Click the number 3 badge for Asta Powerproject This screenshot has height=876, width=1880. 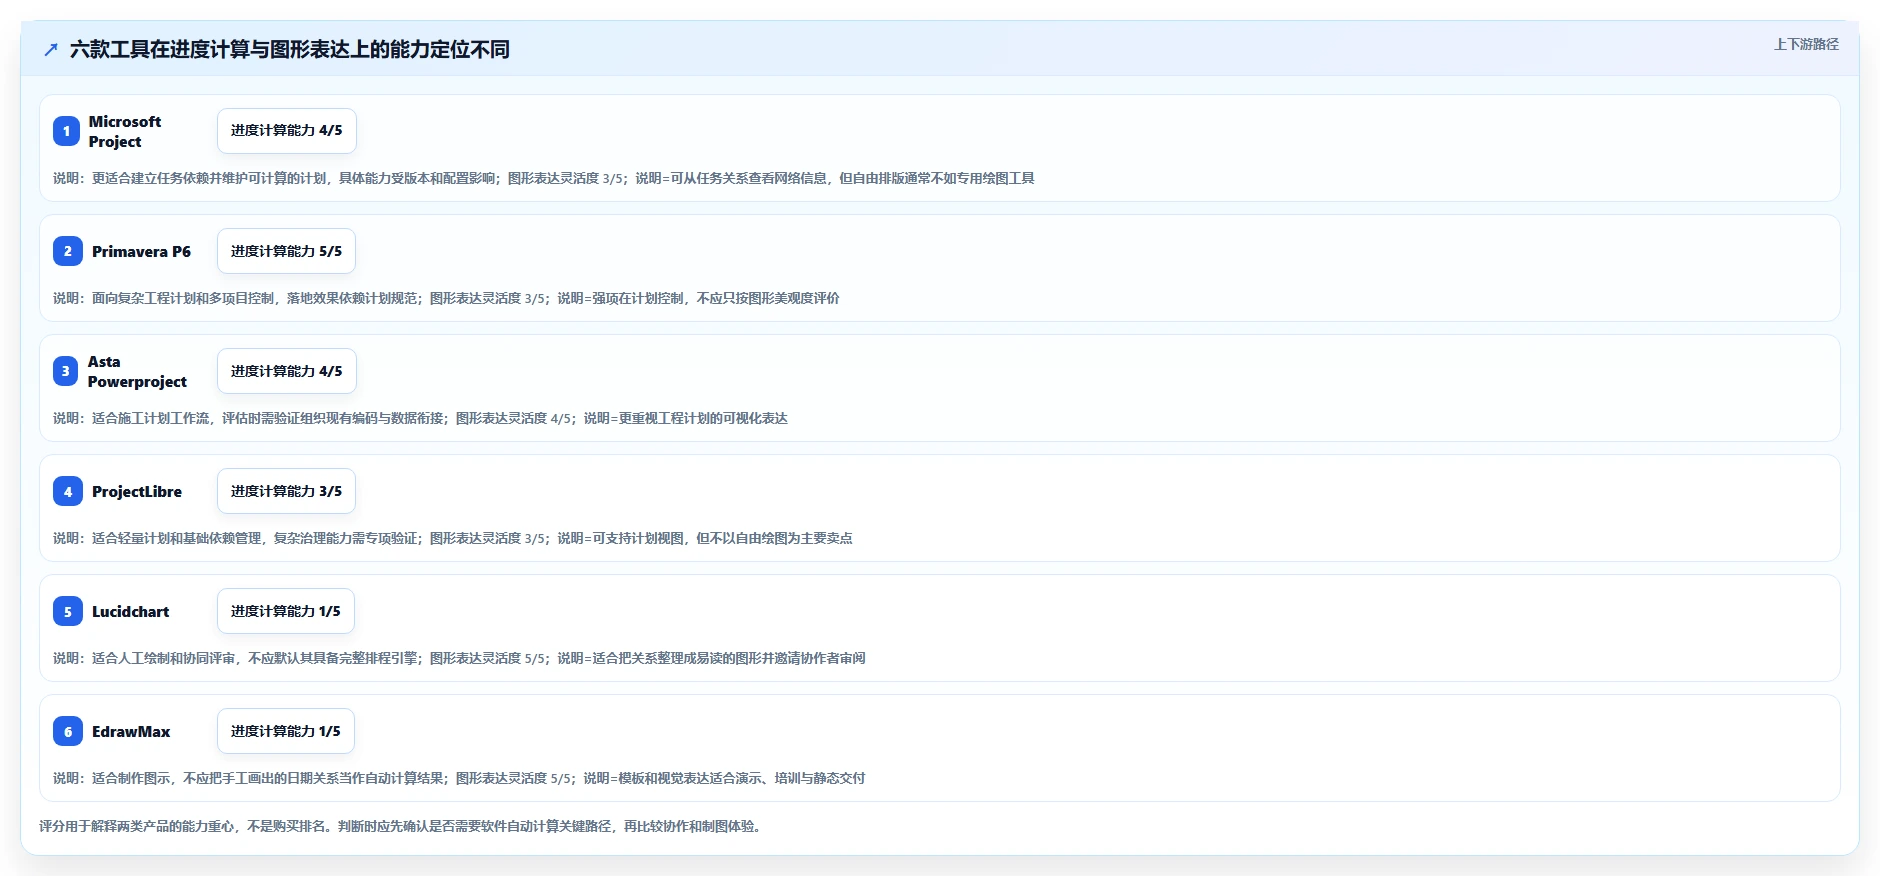tap(66, 371)
